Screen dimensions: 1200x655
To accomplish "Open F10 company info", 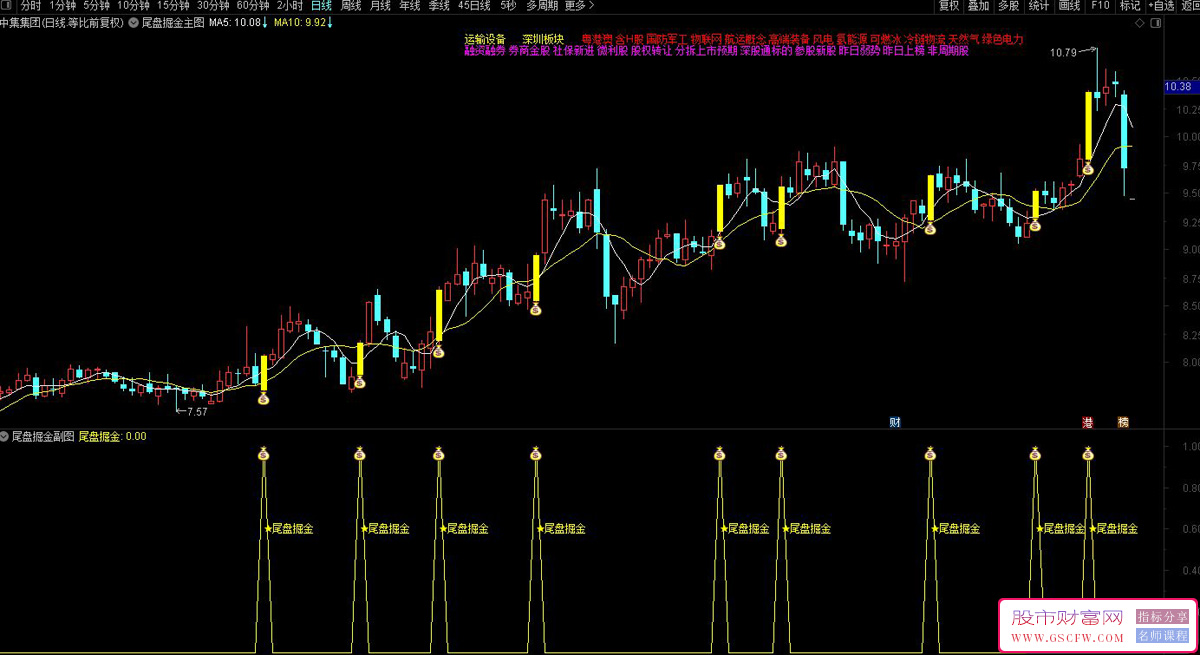I will coord(1100,6).
